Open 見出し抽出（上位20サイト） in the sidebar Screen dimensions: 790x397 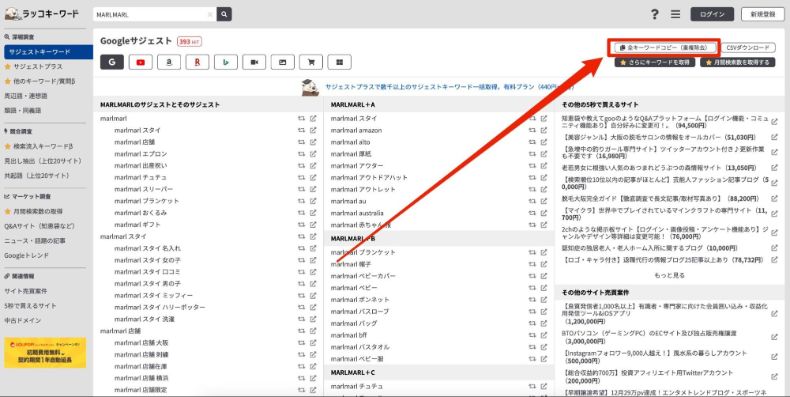tap(43, 161)
